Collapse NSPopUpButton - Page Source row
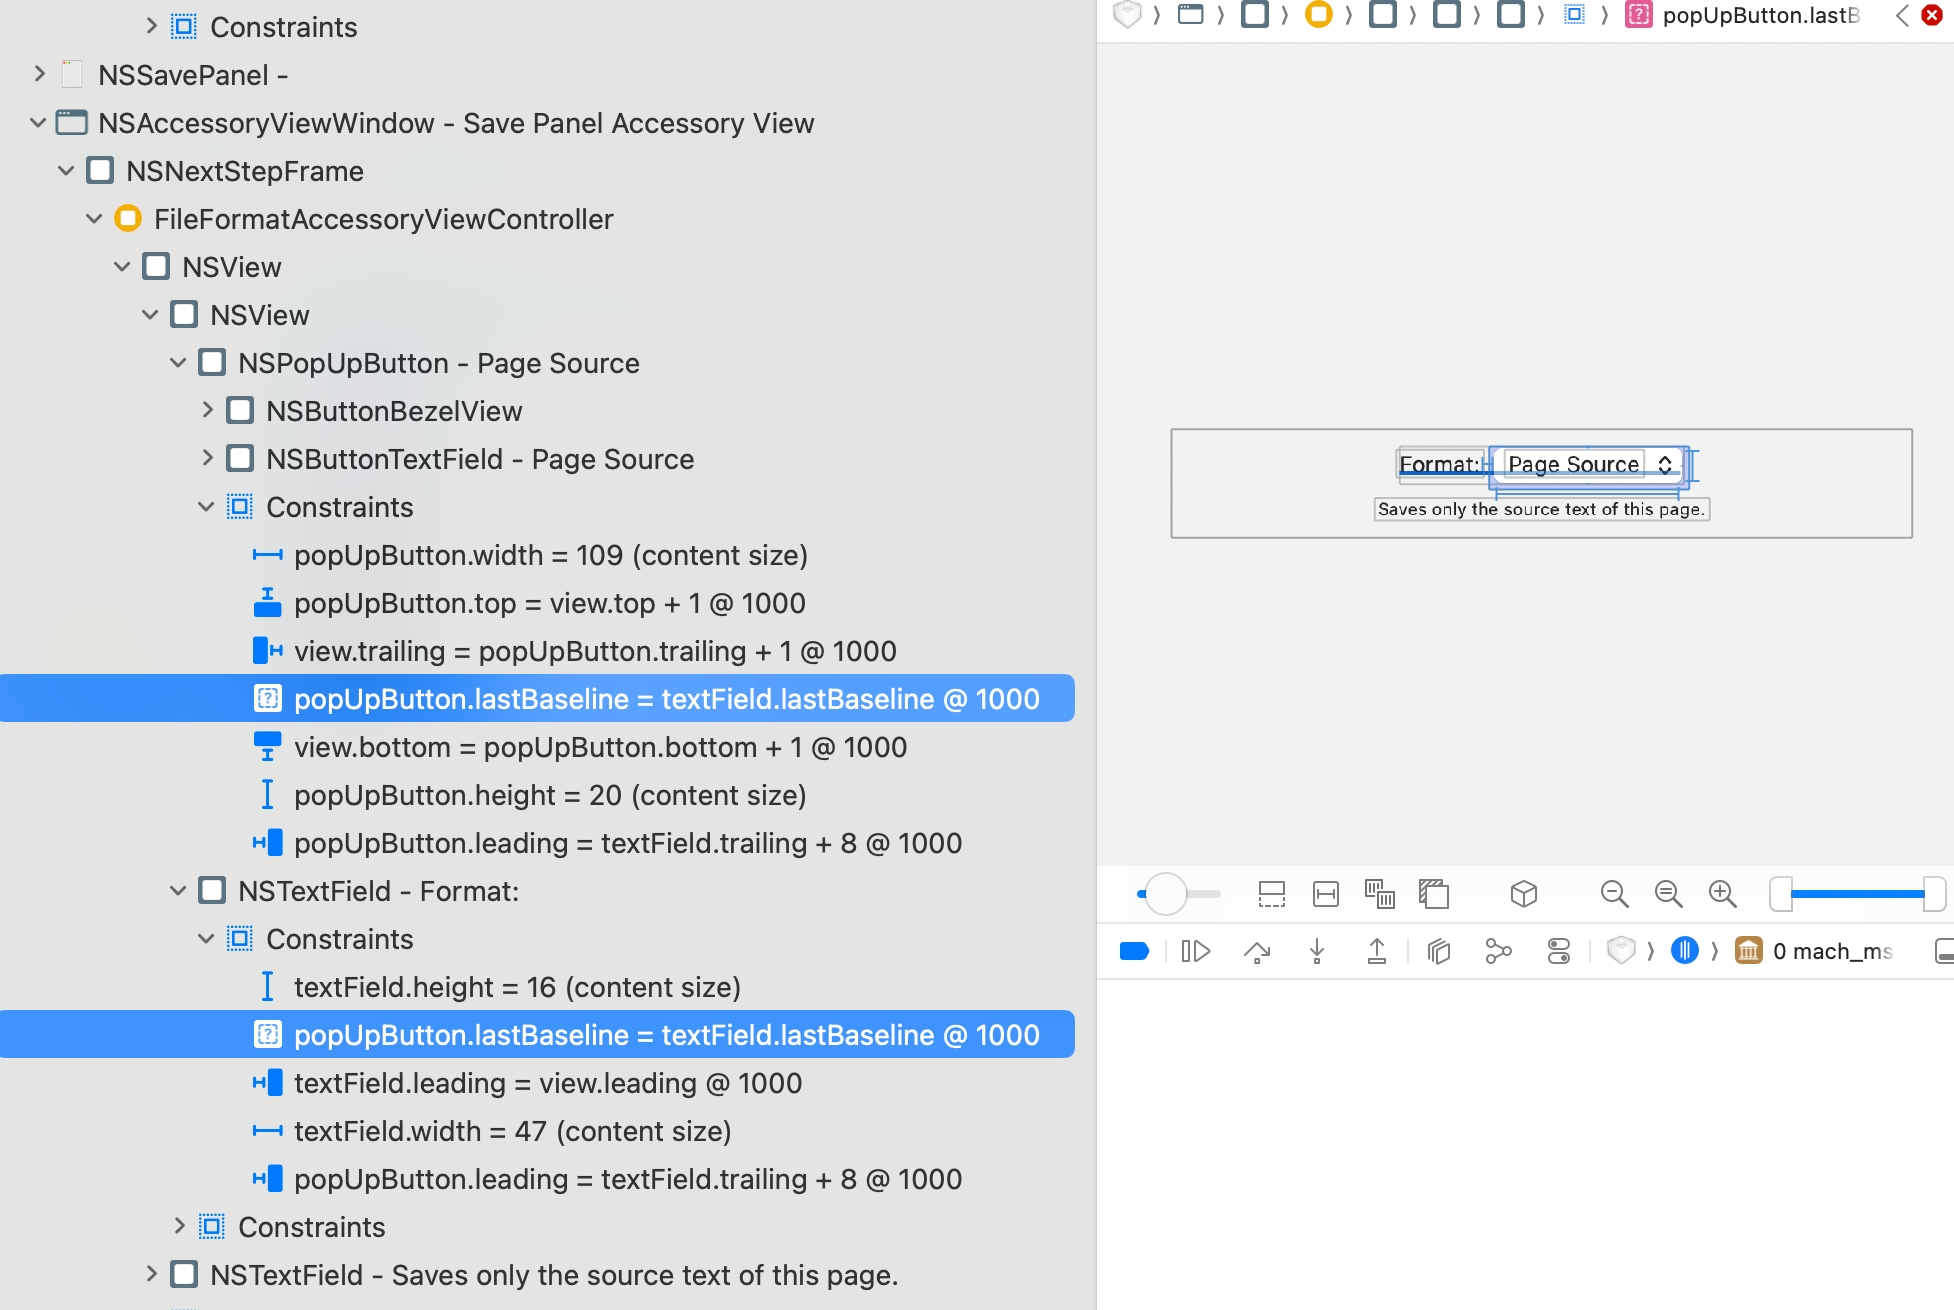The width and height of the screenshot is (1954, 1310). [x=178, y=363]
